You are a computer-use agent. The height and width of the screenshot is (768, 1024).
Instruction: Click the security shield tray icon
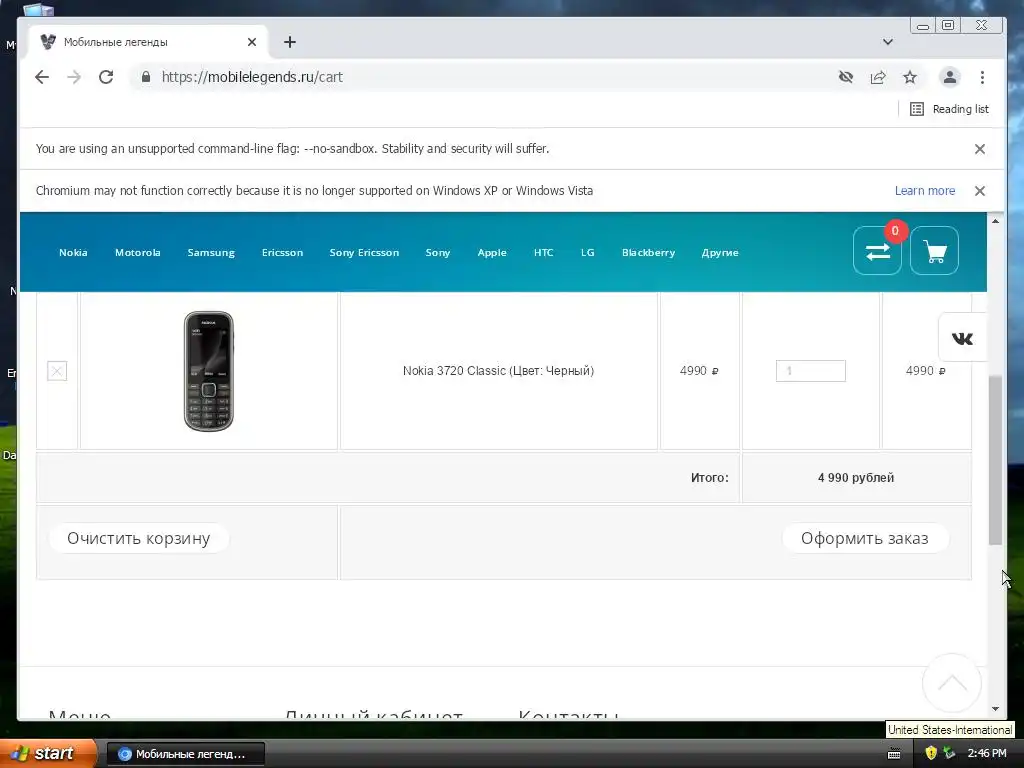pos(931,753)
